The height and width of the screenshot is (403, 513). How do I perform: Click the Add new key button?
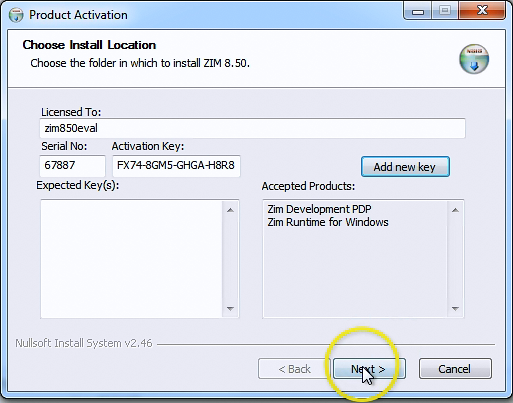pyautogui.click(x=405, y=167)
